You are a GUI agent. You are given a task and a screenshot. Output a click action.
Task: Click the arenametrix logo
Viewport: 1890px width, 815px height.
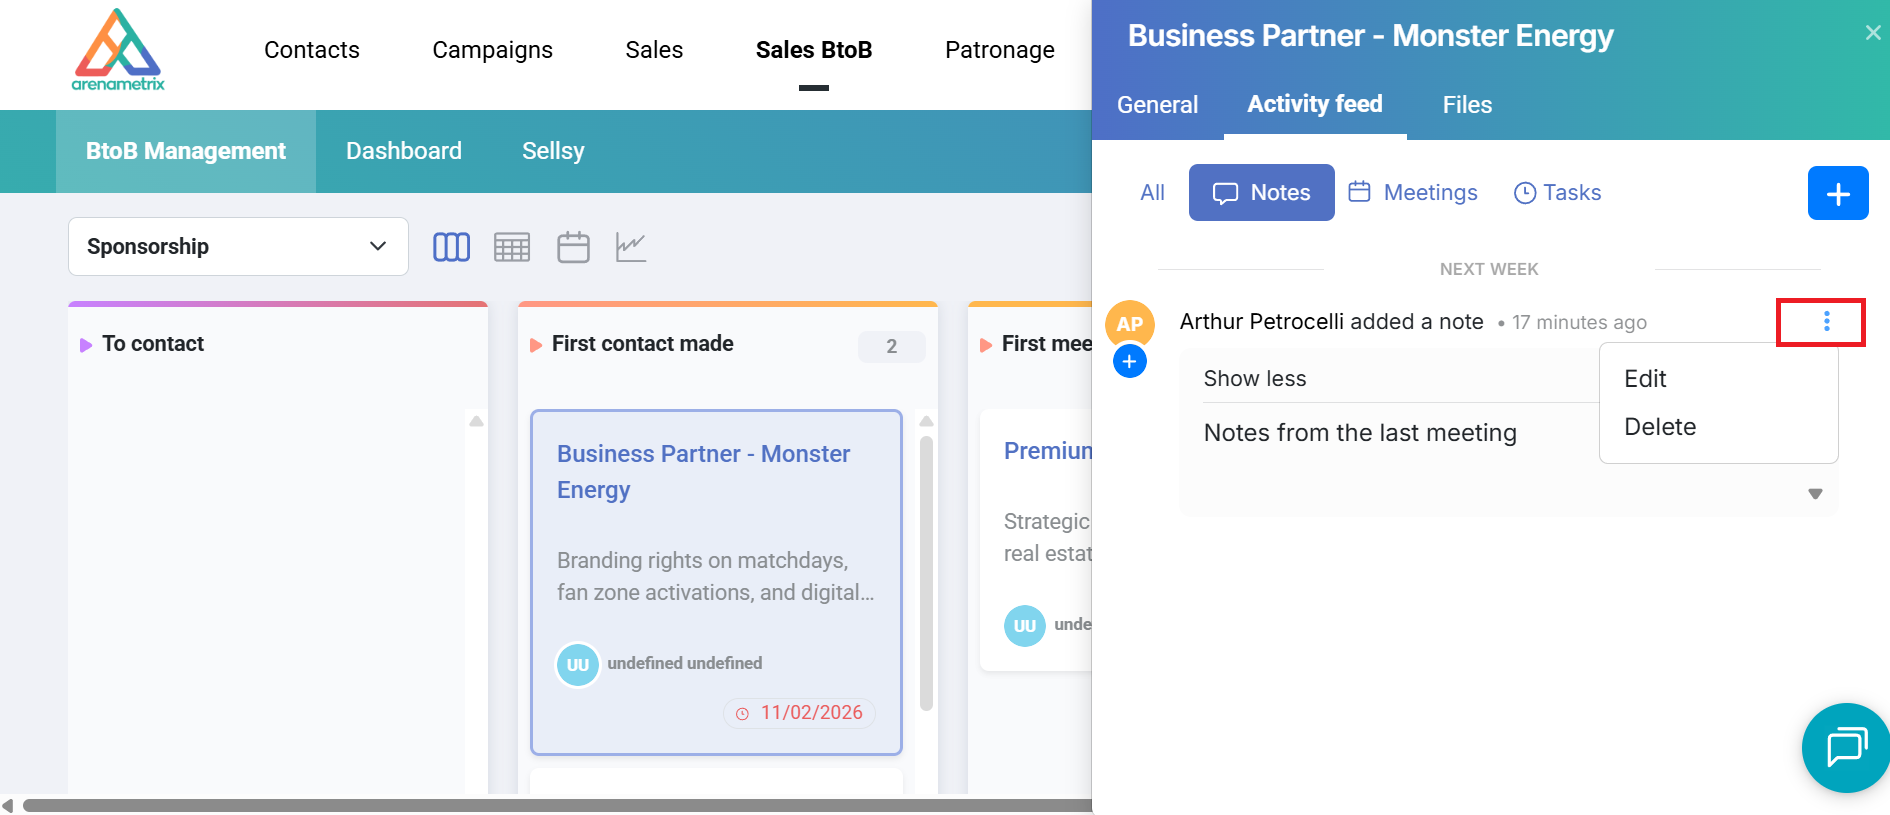pyautogui.click(x=118, y=50)
